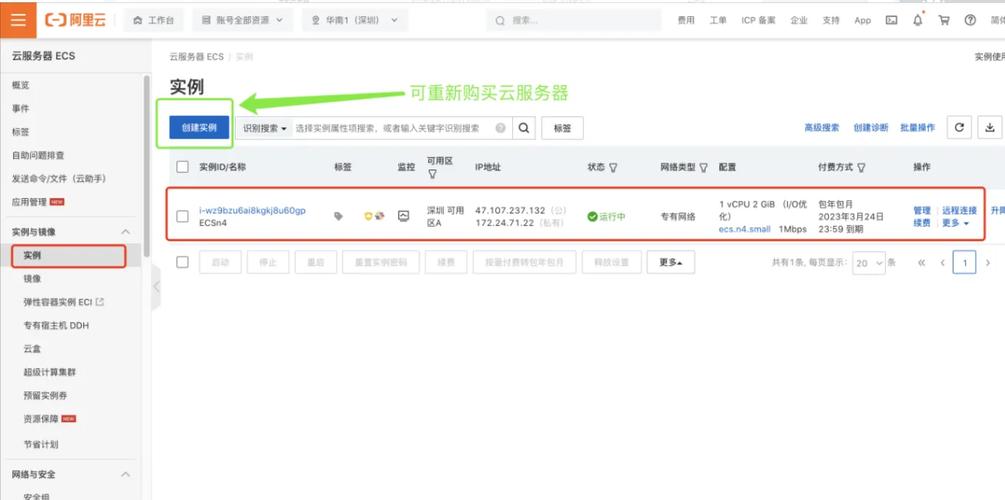Click the 创建实例 button
The width and height of the screenshot is (1005, 500).
[199, 128]
